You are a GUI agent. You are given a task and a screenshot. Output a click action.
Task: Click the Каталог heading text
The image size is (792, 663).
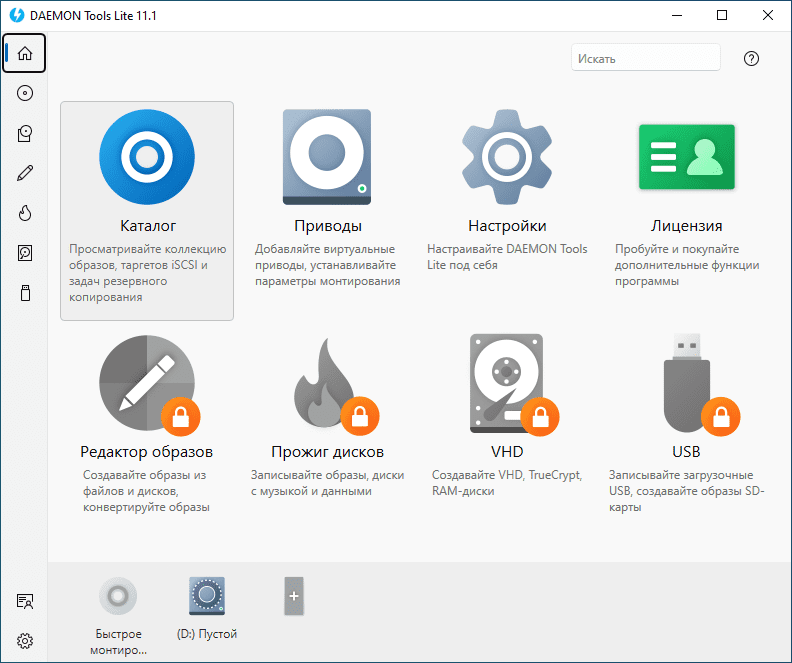148,226
